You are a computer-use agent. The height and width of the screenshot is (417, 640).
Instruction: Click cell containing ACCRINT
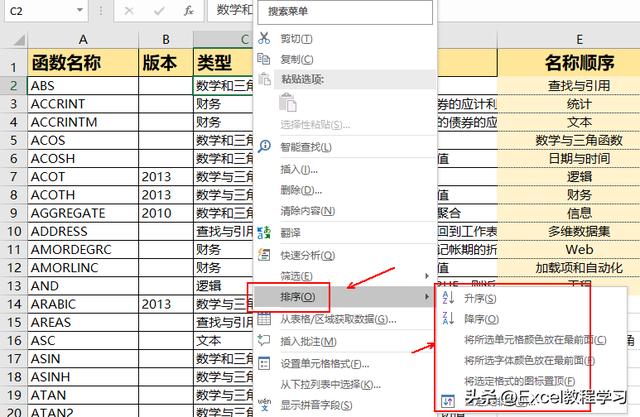83,104
